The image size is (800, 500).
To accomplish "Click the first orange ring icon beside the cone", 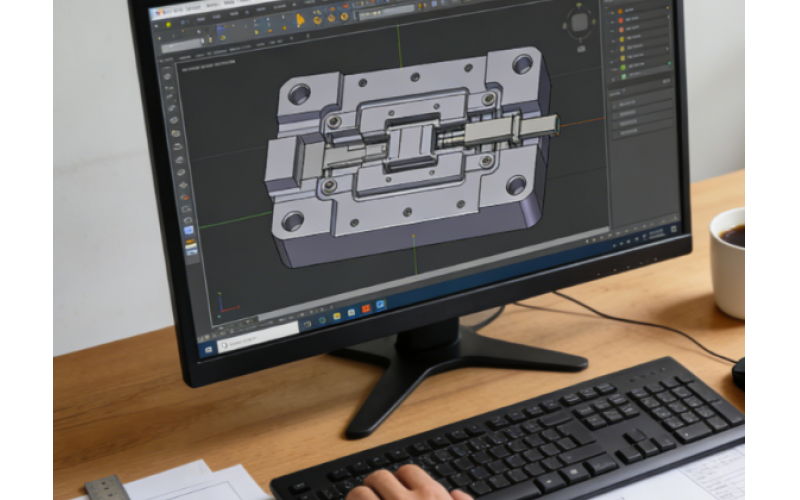I will (317, 18).
